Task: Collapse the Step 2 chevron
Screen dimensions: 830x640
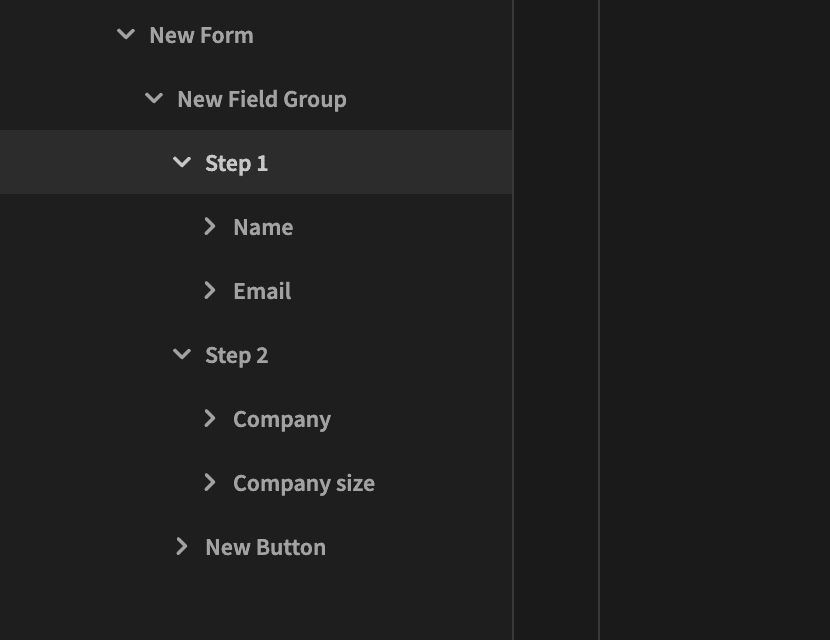Action: pos(182,354)
